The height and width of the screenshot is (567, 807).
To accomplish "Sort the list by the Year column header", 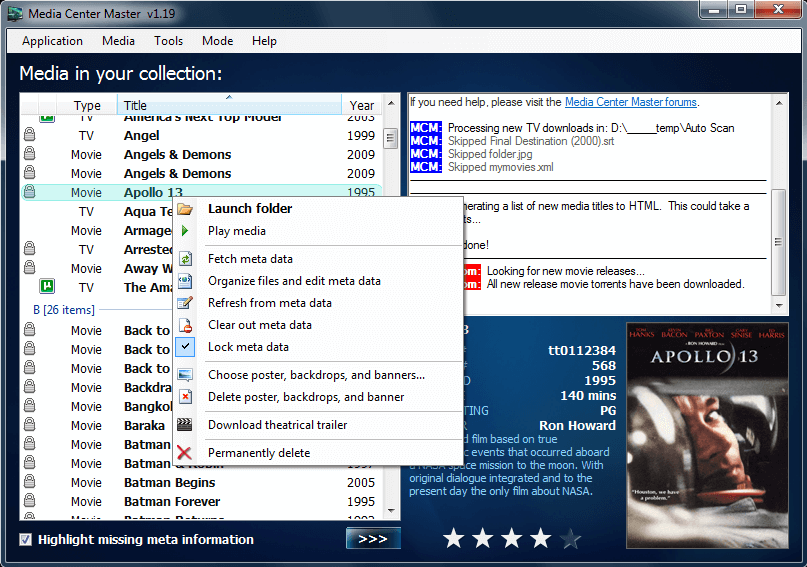I will (x=361, y=106).
